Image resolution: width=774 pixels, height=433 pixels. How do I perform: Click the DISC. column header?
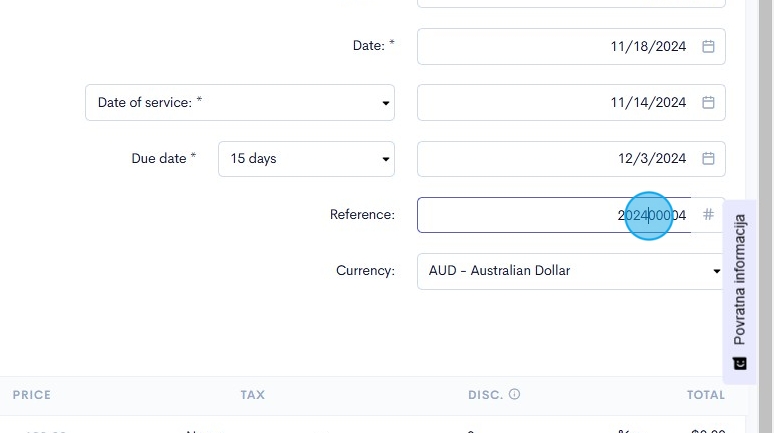[485, 395]
